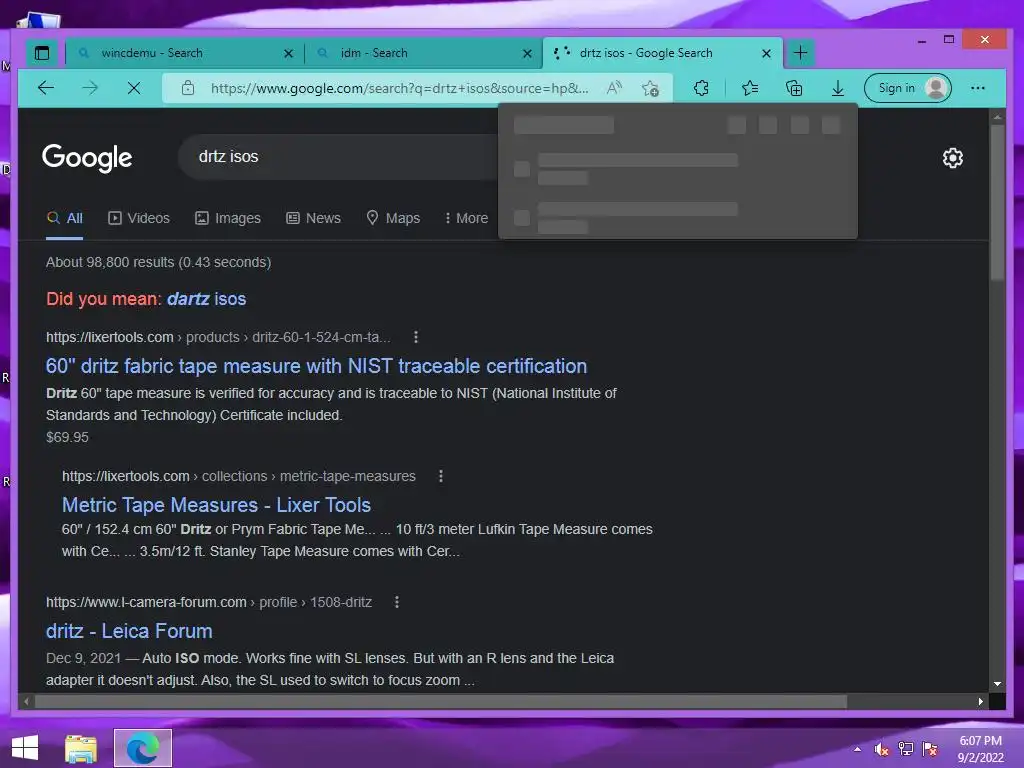Viewport: 1024px width, 768px height.
Task: Open Edge Settings and more menu
Action: pos(978,88)
